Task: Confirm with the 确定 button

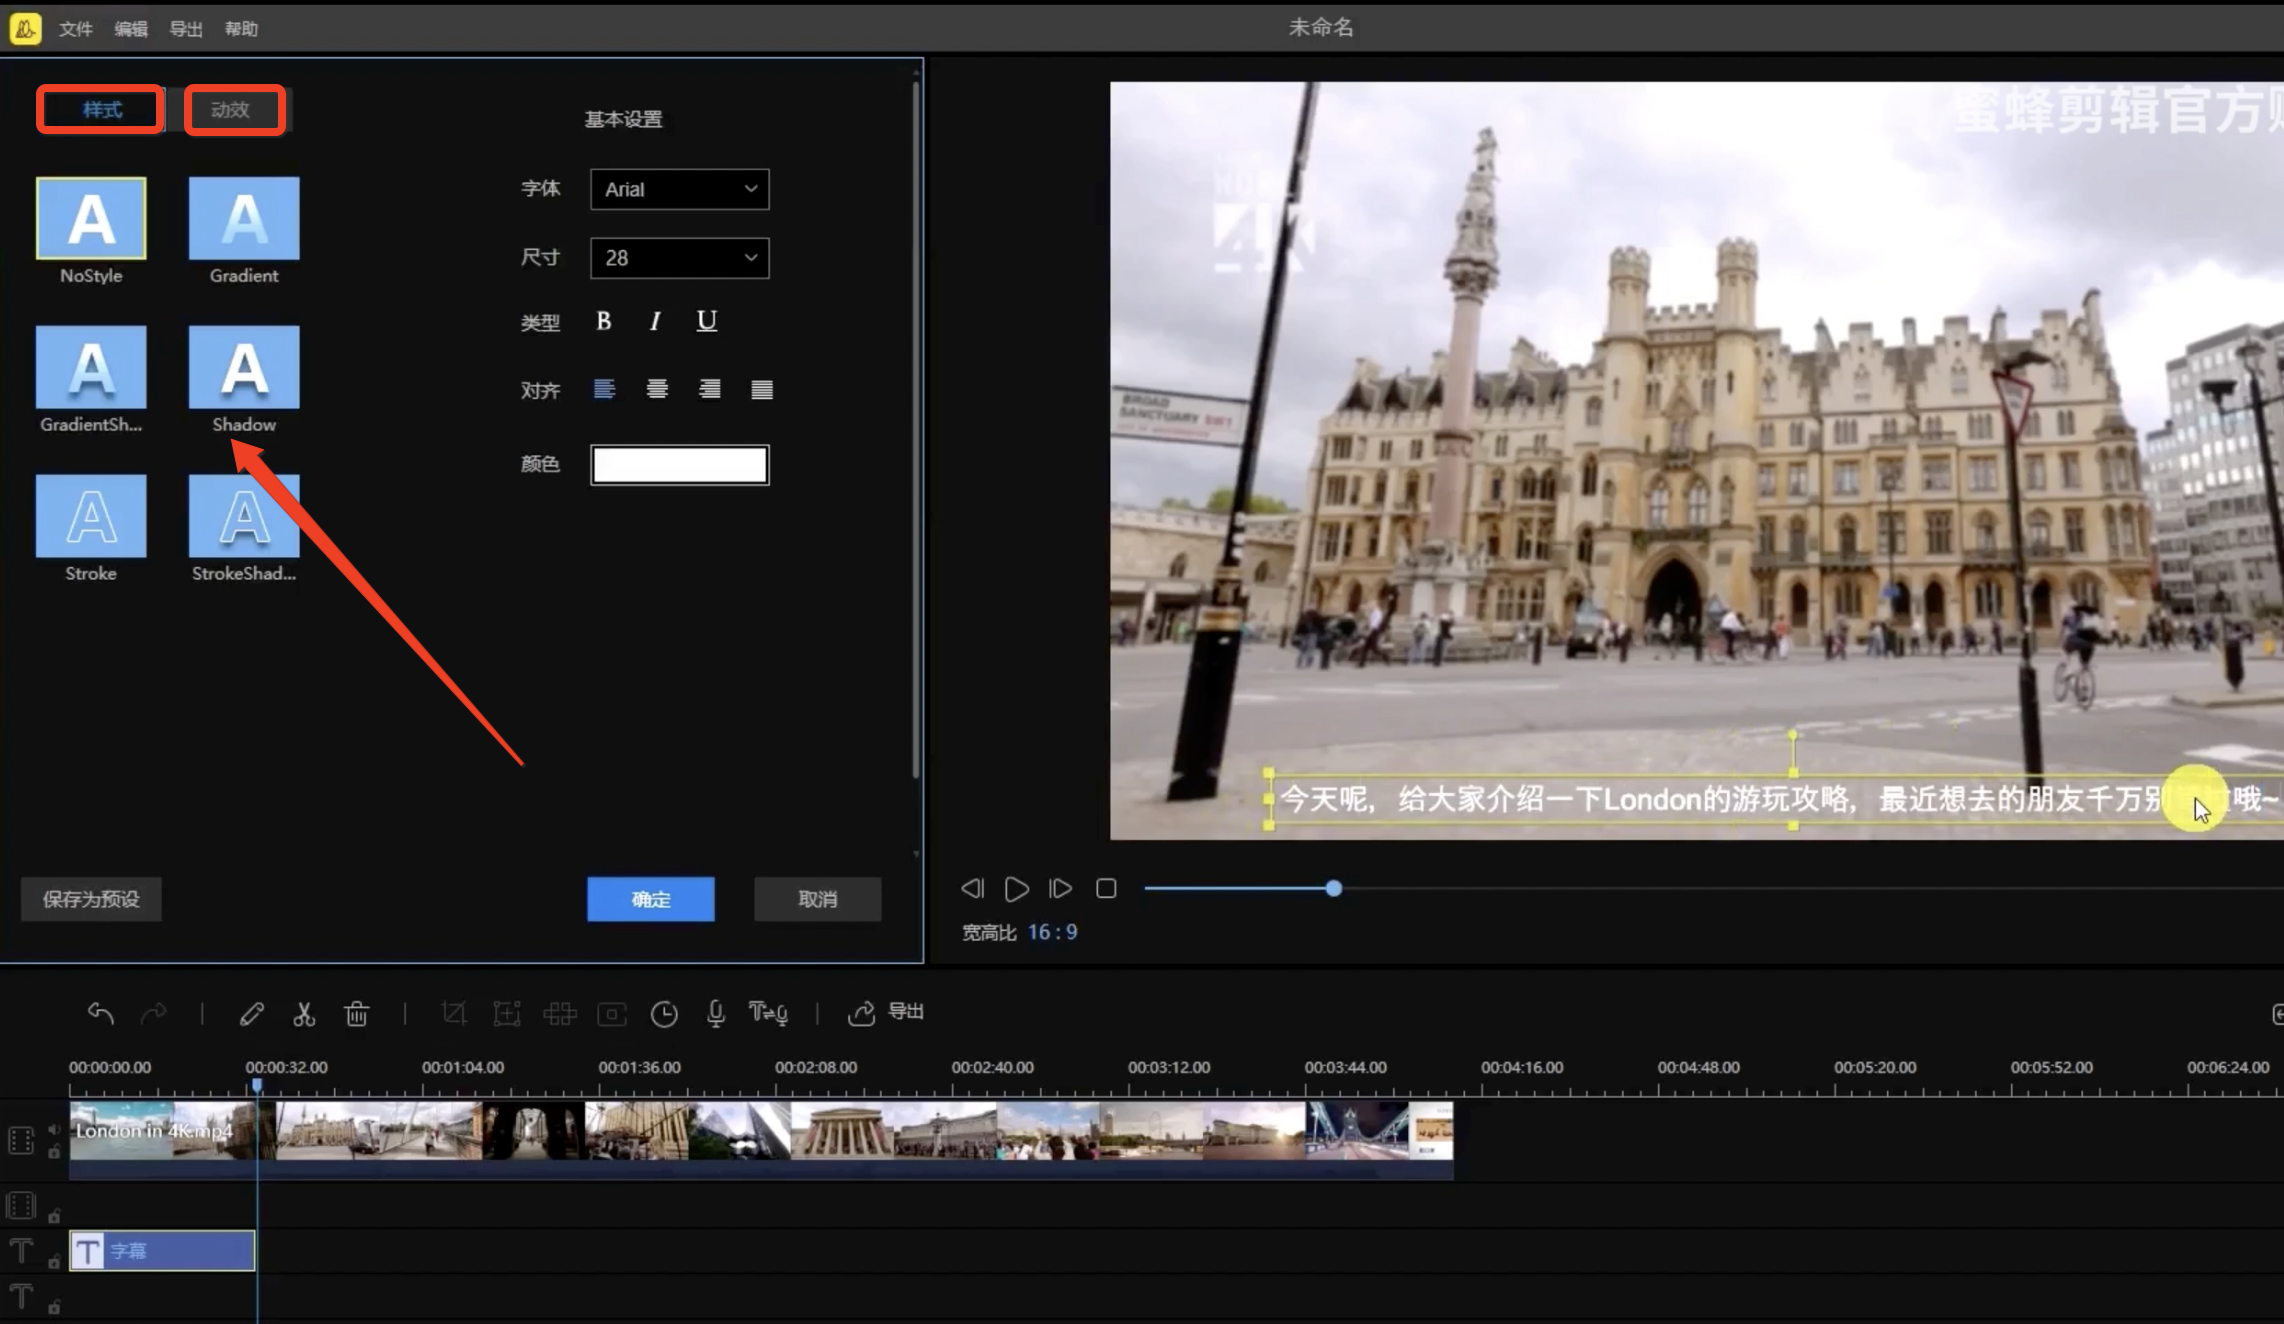Action: (x=651, y=899)
